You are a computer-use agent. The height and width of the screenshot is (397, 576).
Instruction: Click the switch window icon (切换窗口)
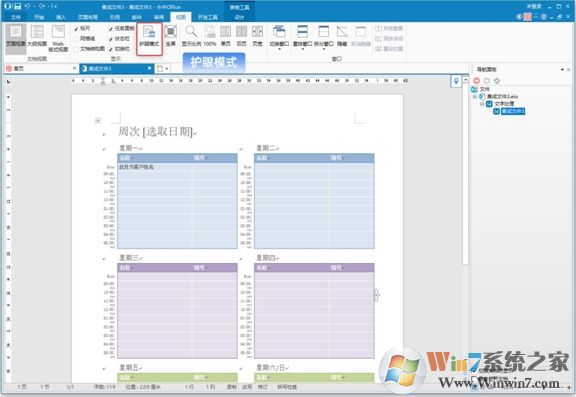[279, 32]
